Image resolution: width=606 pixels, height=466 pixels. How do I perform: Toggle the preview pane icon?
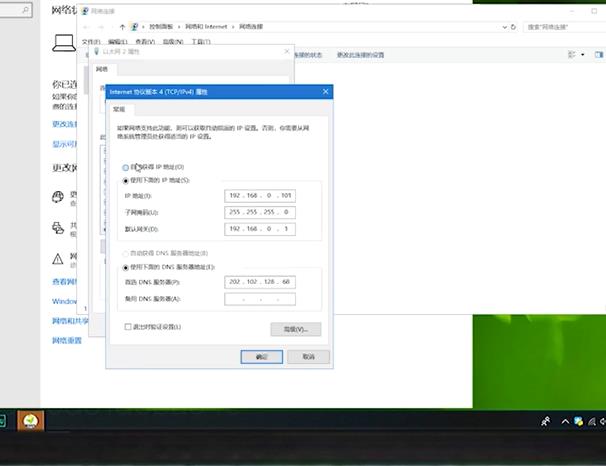point(599,54)
